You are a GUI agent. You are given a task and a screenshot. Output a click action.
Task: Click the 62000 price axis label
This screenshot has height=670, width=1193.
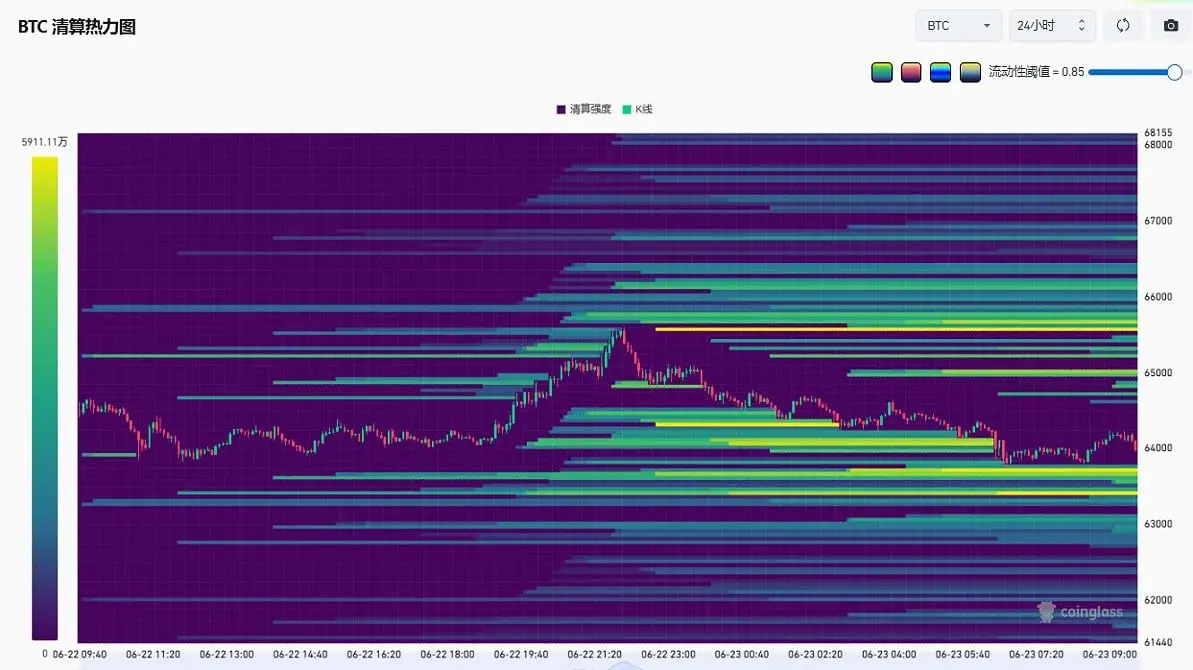(1158, 601)
